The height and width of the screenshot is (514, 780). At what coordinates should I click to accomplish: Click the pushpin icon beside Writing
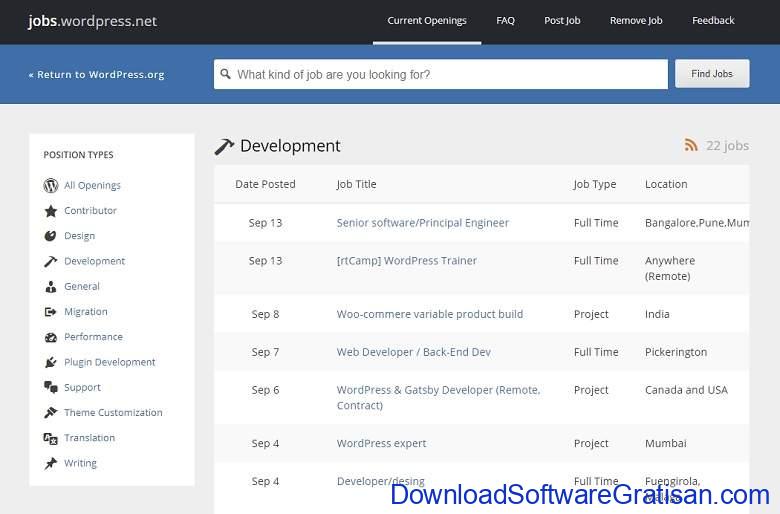(x=50, y=463)
